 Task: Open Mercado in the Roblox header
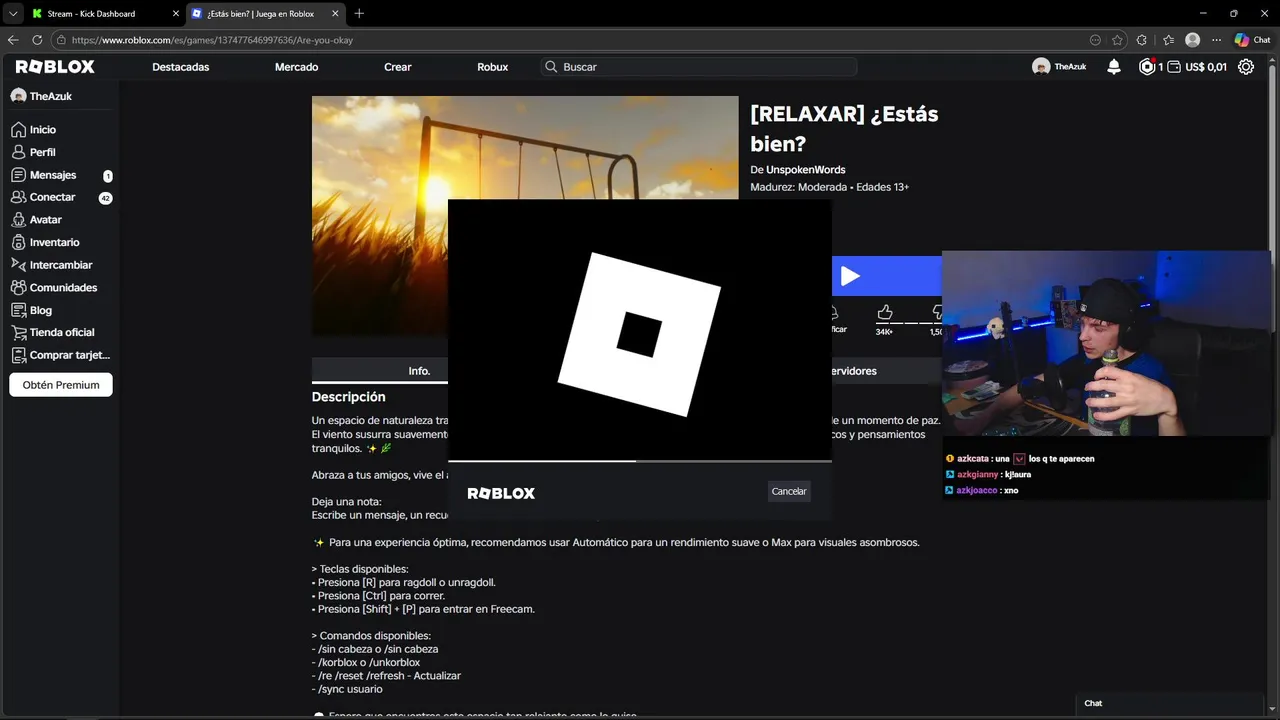pyautogui.click(x=297, y=67)
